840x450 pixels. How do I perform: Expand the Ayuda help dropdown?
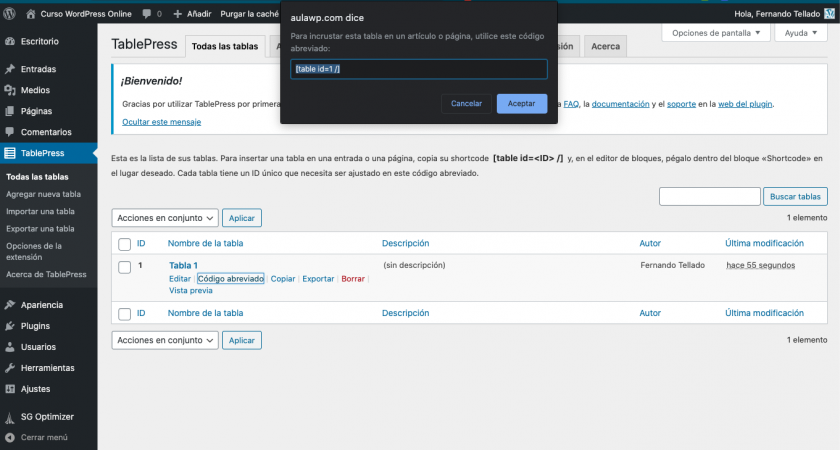click(x=801, y=33)
